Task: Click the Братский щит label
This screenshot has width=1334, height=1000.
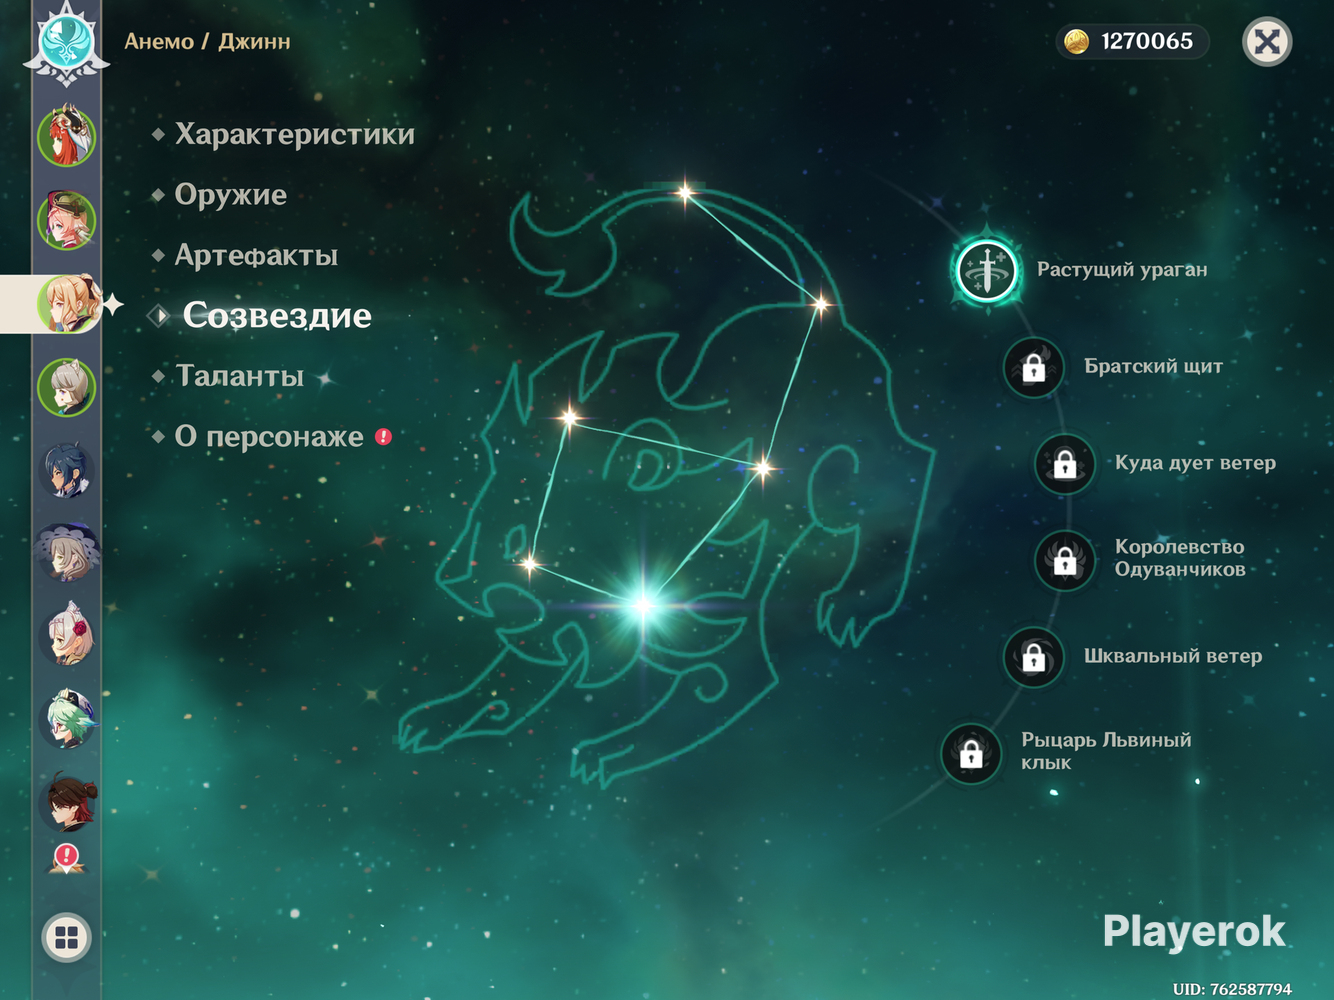Action: tap(1153, 366)
